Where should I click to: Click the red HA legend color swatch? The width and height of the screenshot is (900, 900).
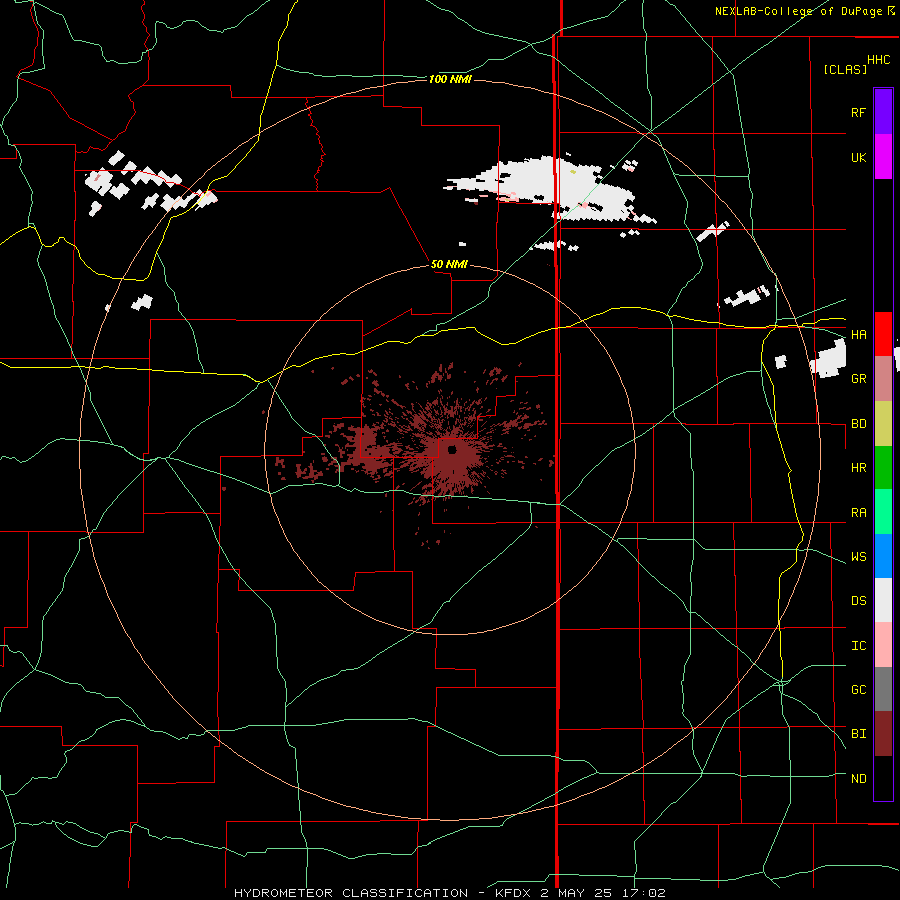point(883,334)
